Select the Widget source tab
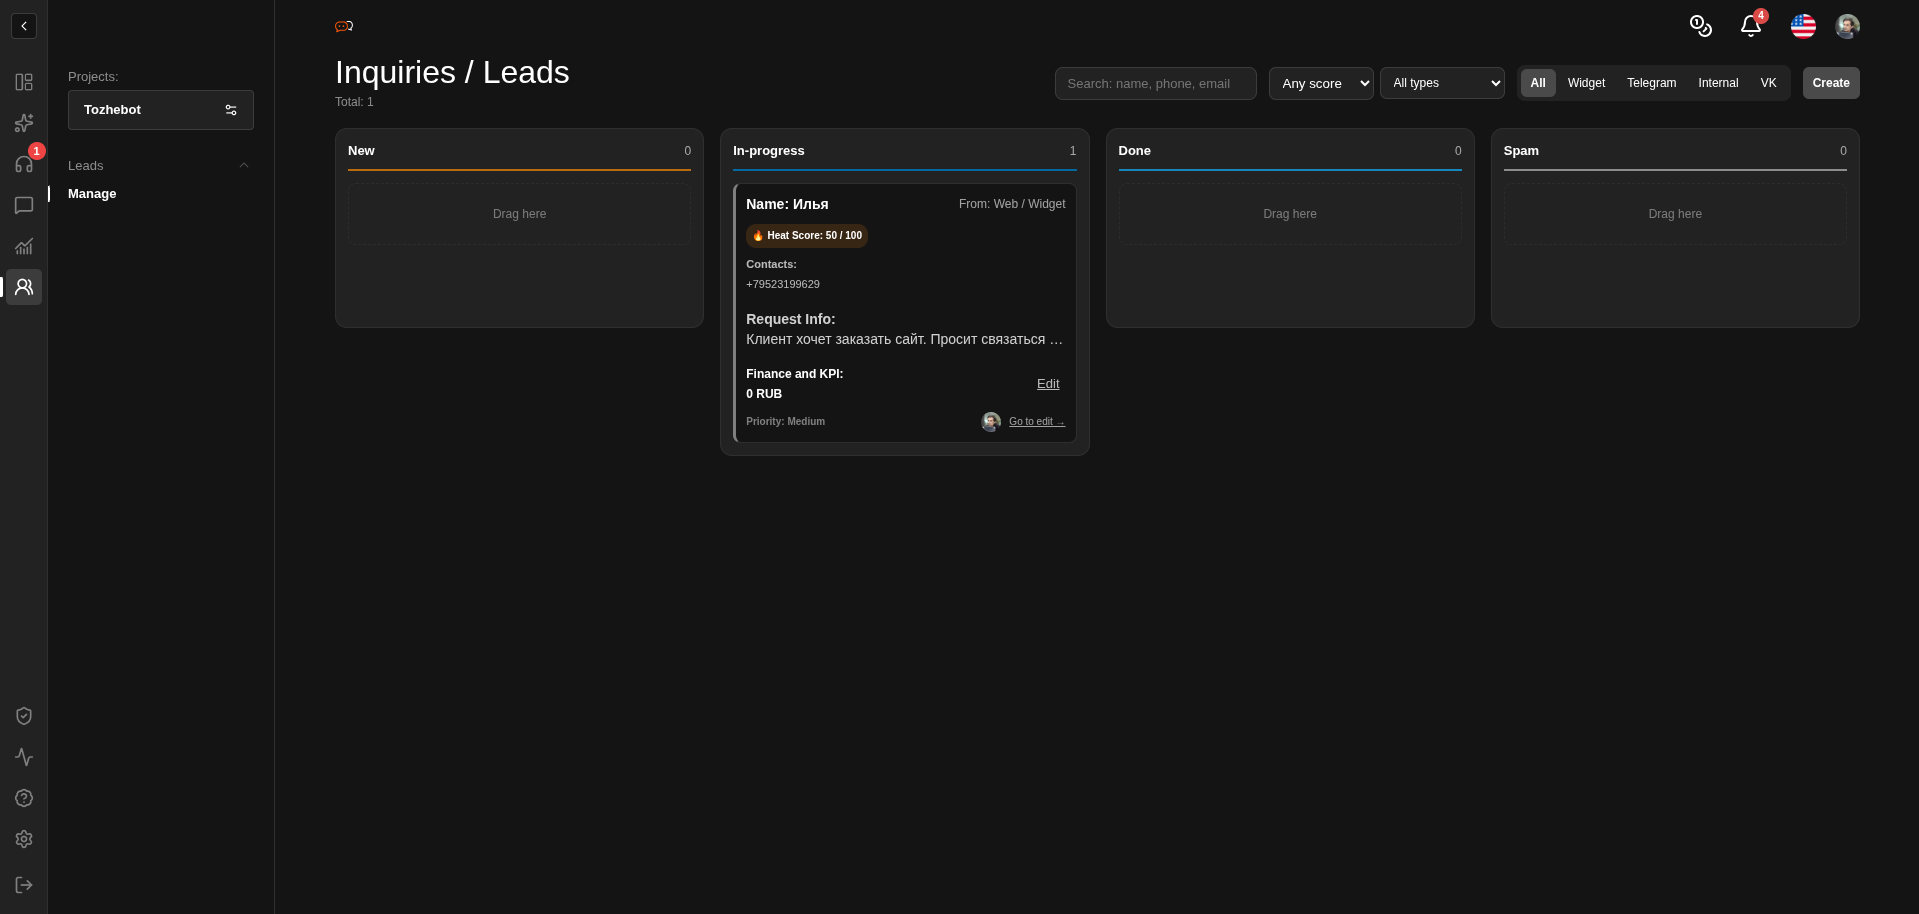 pyautogui.click(x=1586, y=83)
